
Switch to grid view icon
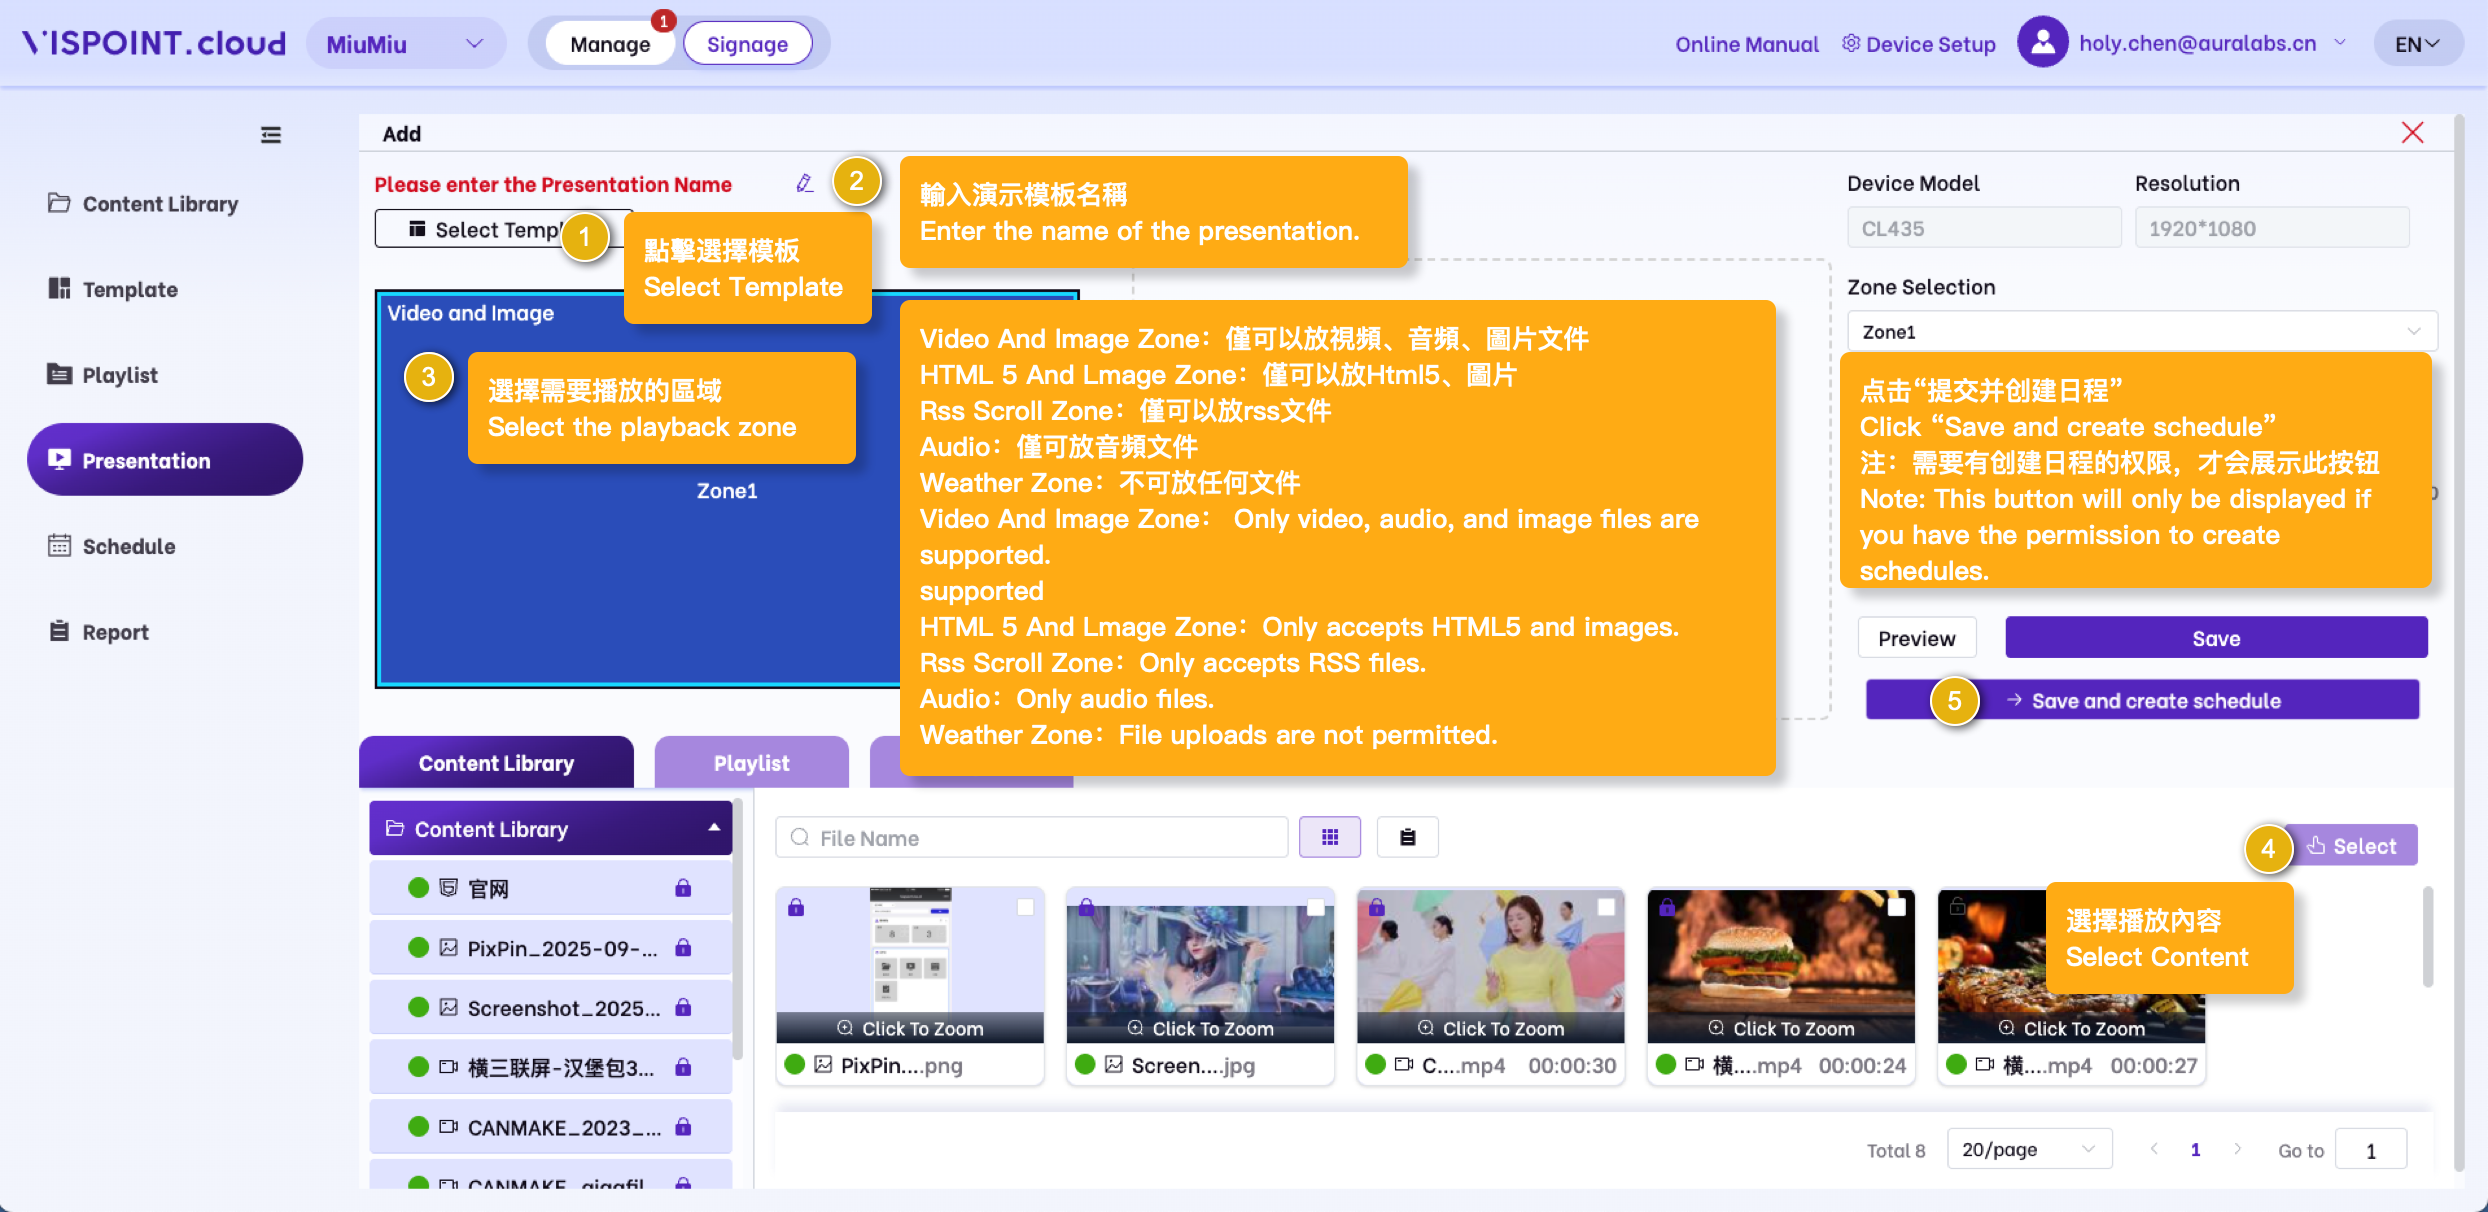(x=1329, y=837)
